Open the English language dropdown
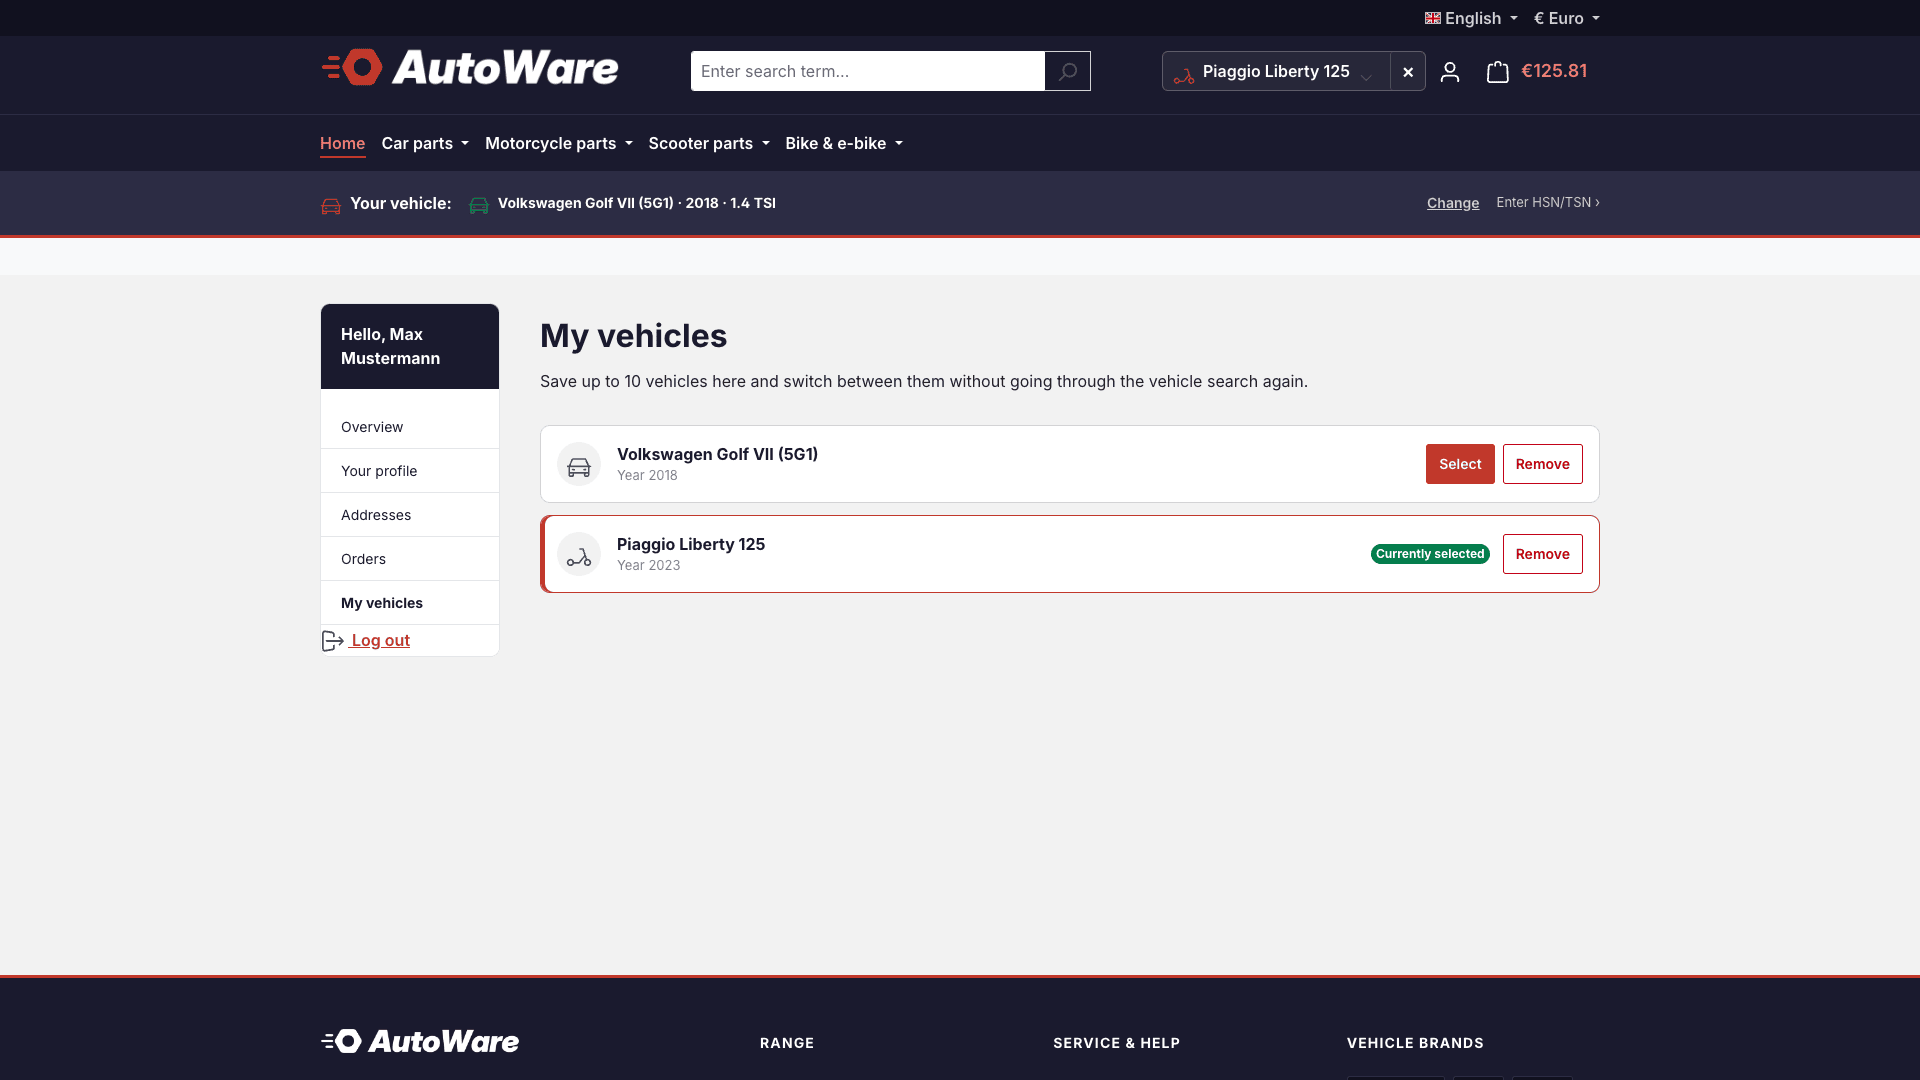1920x1080 pixels. point(1472,18)
